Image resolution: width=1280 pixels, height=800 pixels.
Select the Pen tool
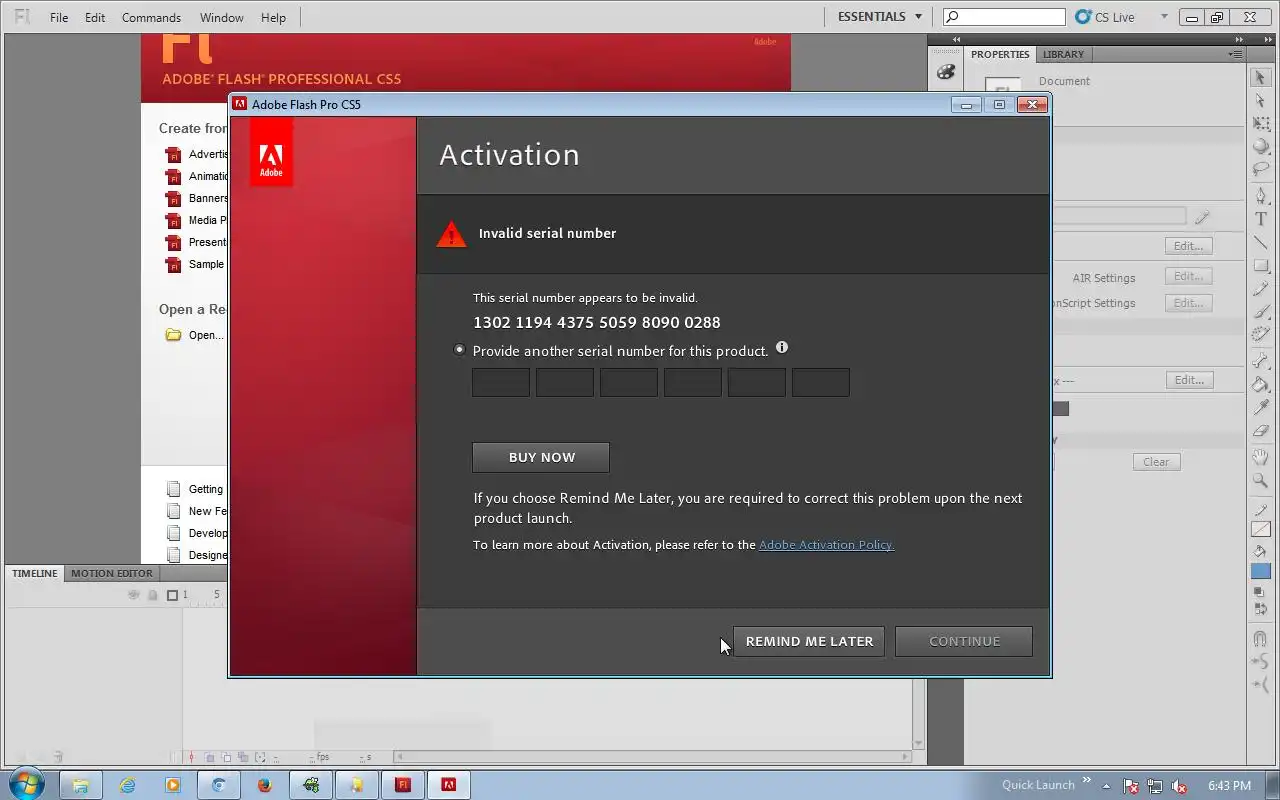1260,196
